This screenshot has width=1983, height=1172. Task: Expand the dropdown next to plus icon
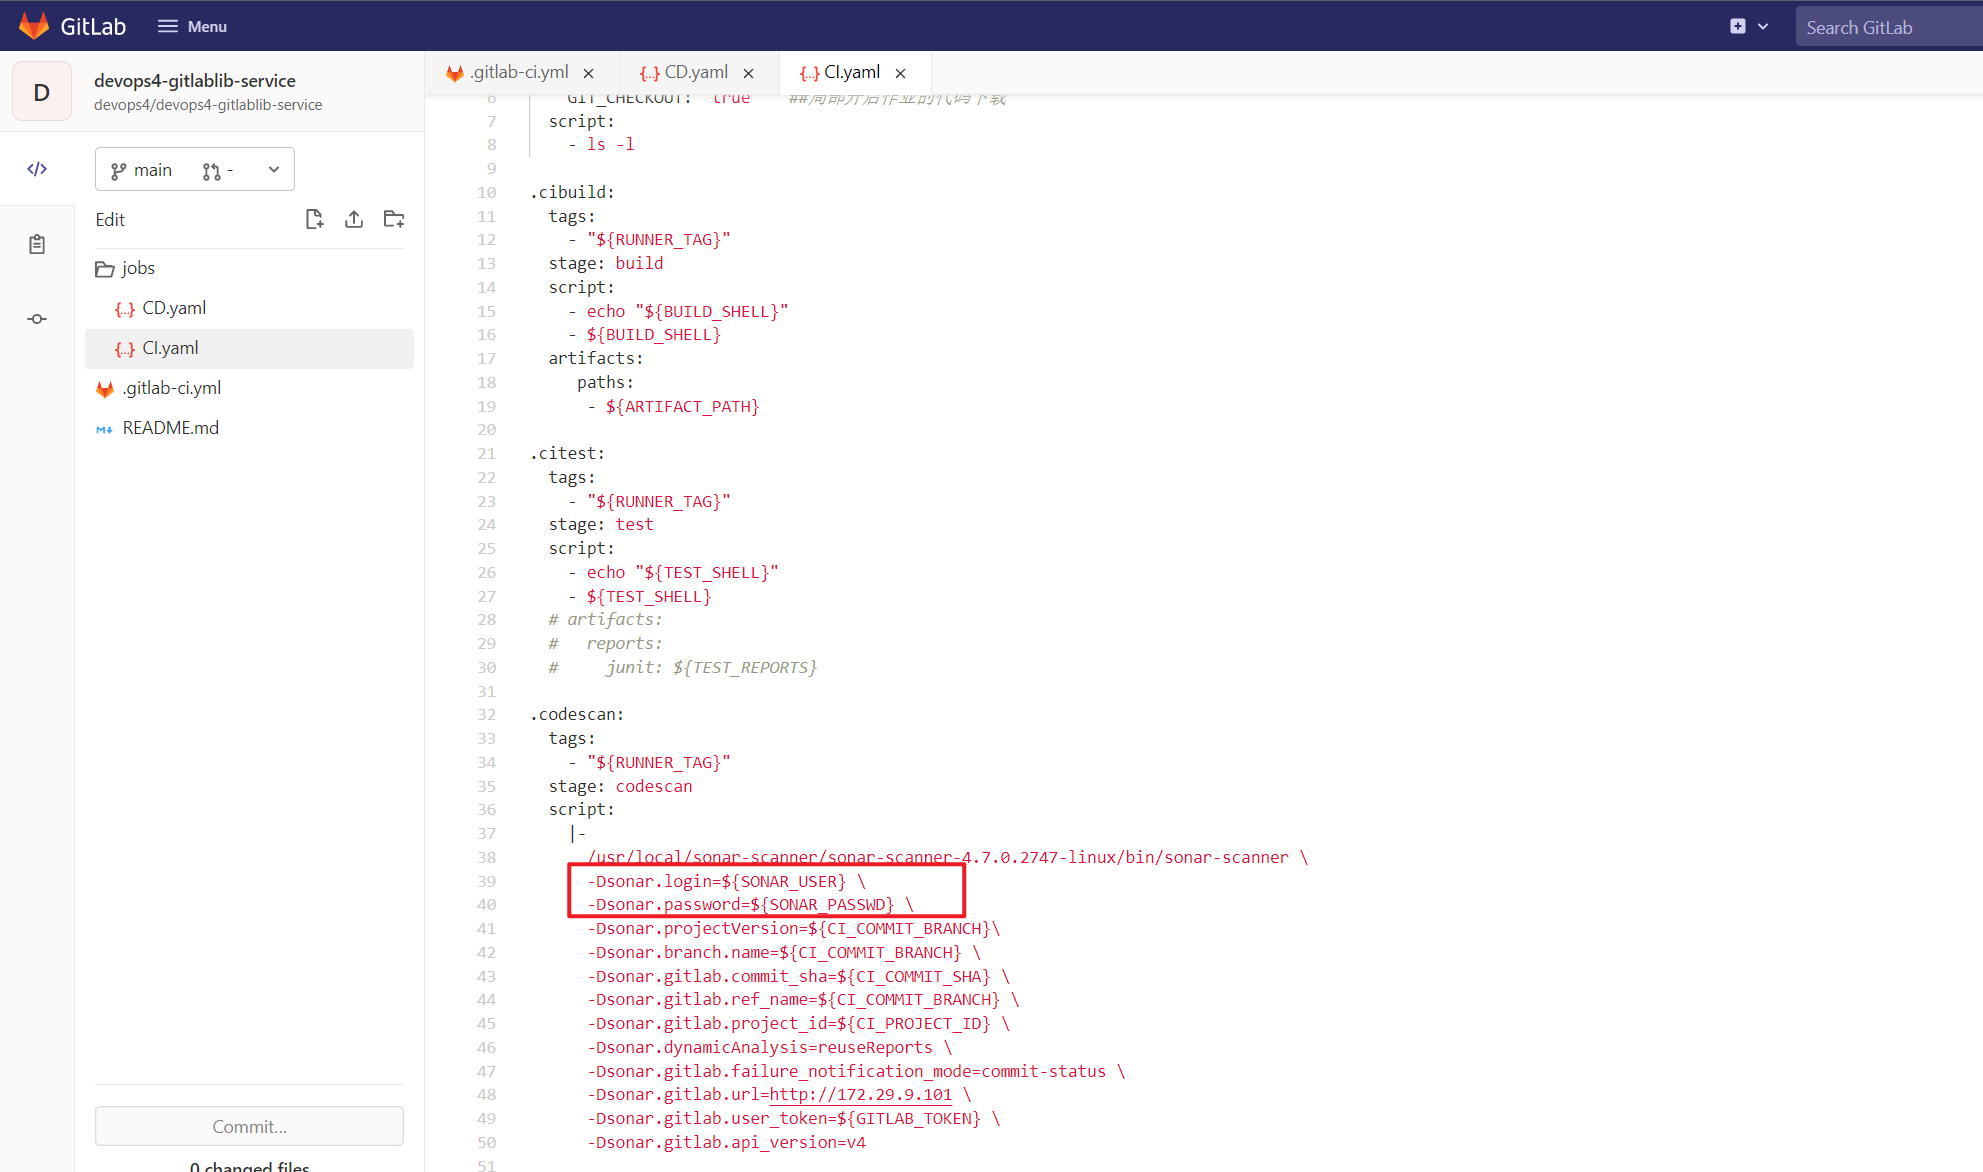tap(1763, 26)
